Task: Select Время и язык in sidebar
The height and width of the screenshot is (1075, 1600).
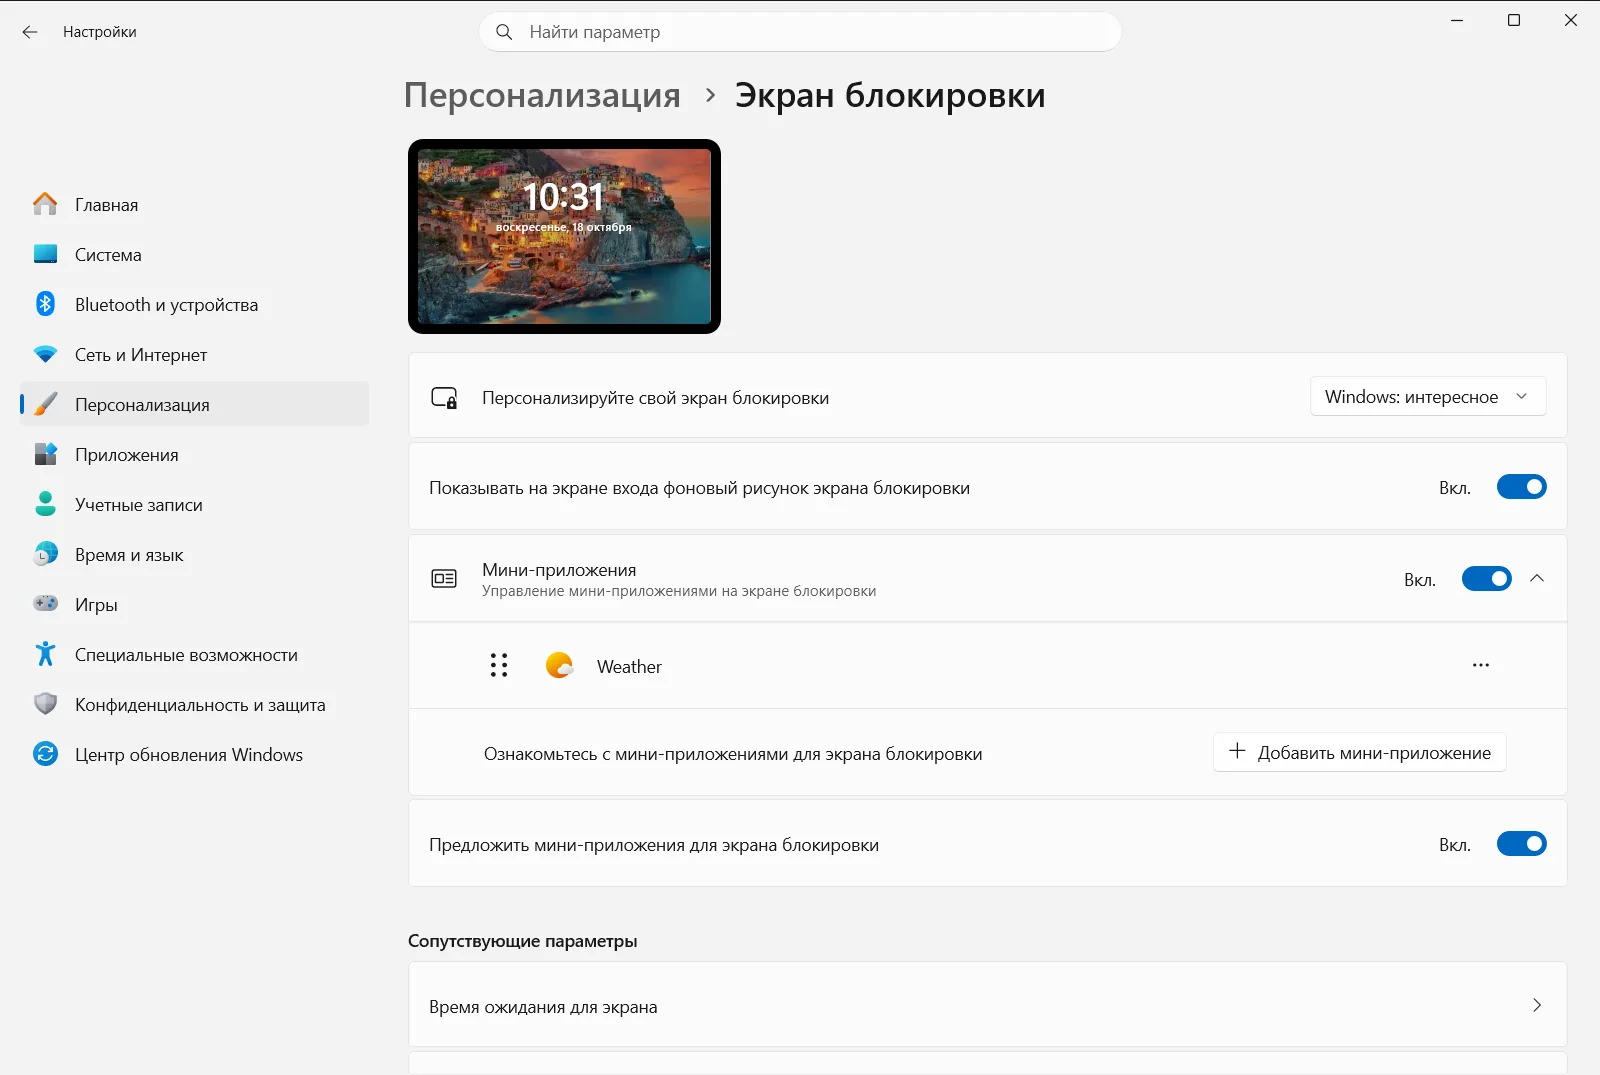Action: pos(194,554)
